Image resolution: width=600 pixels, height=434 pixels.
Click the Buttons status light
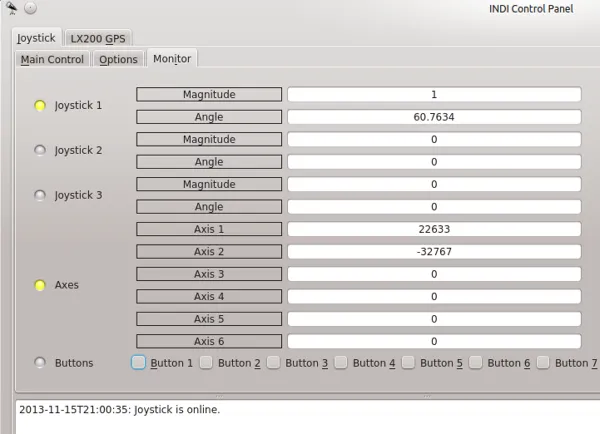40,362
